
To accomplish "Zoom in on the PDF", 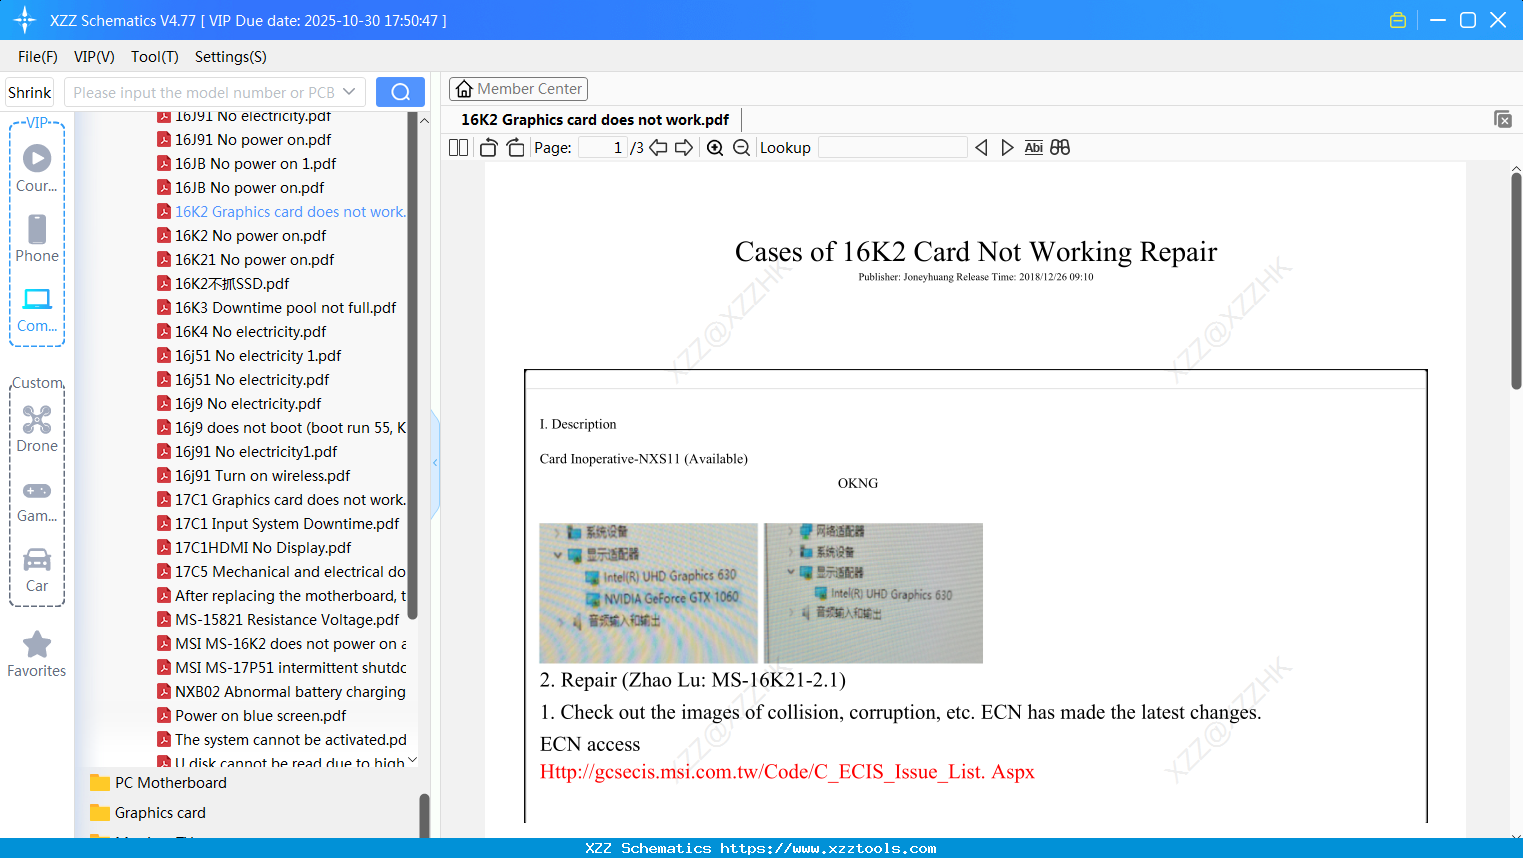I will coord(715,148).
